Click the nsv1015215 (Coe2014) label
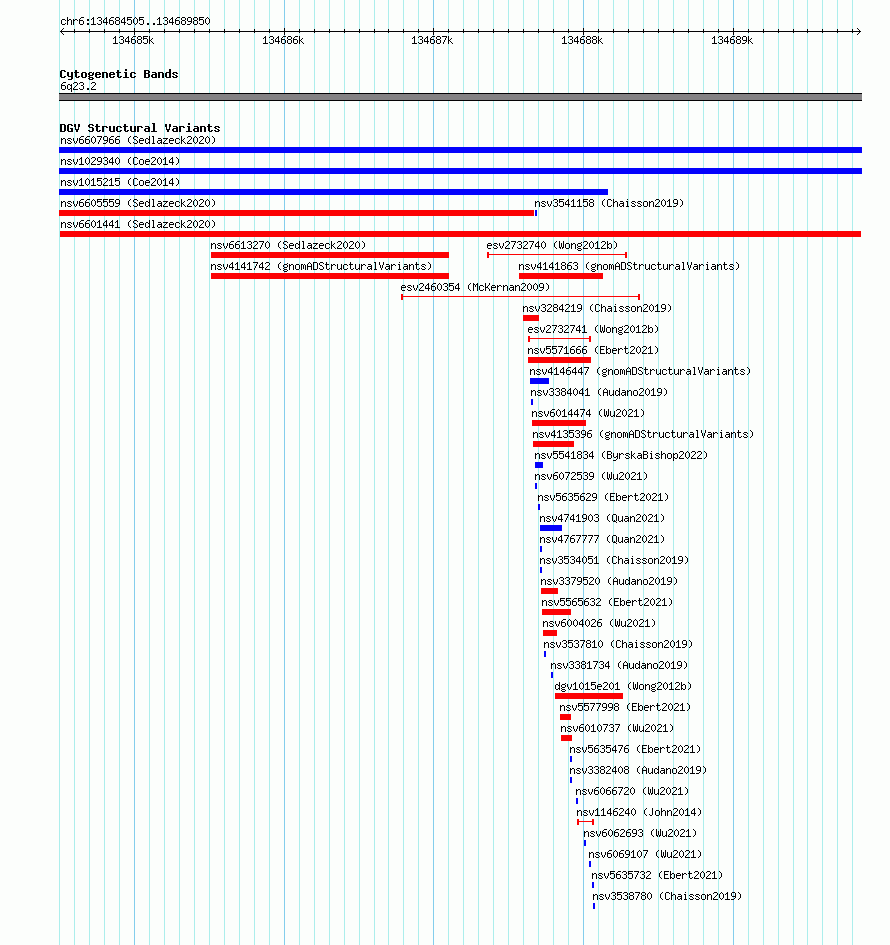Viewport: 890px width, 945px height. tap(120, 182)
